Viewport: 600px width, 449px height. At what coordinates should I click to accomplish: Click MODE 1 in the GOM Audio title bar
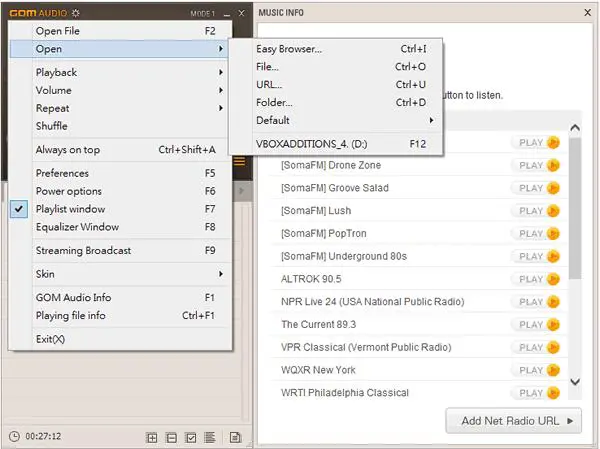pyautogui.click(x=203, y=14)
